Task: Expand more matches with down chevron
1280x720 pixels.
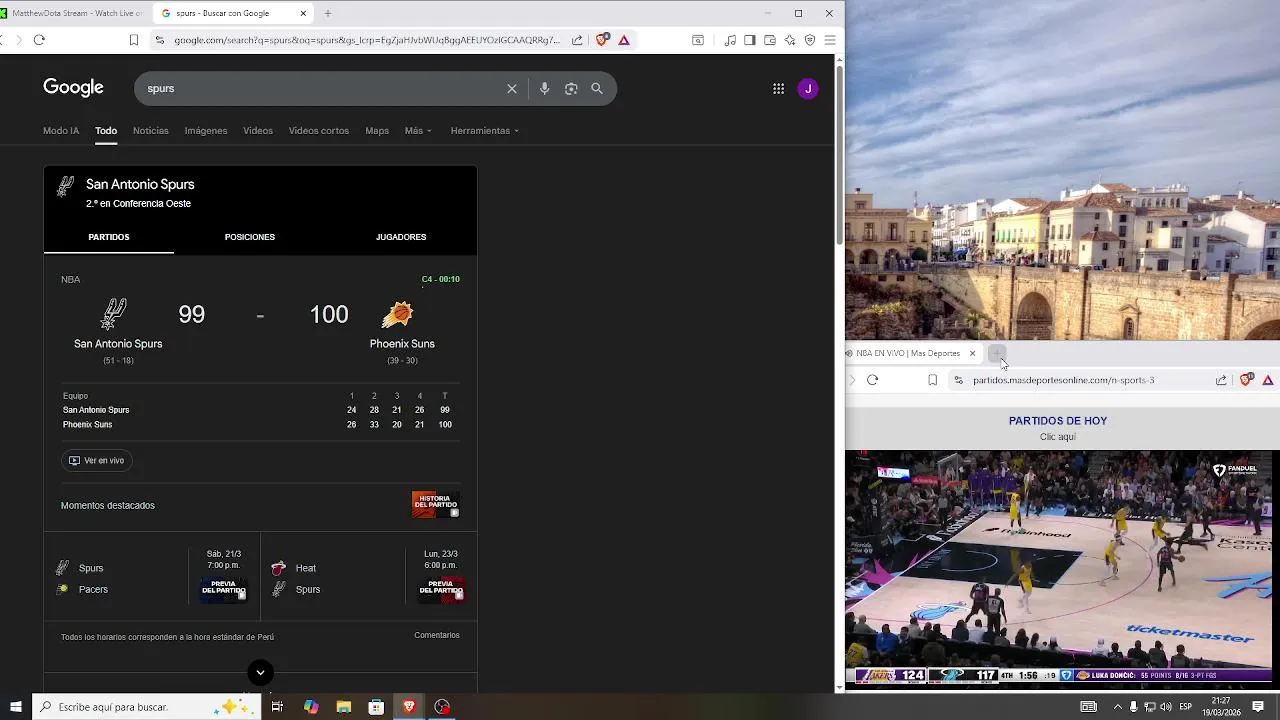Action: (x=260, y=672)
